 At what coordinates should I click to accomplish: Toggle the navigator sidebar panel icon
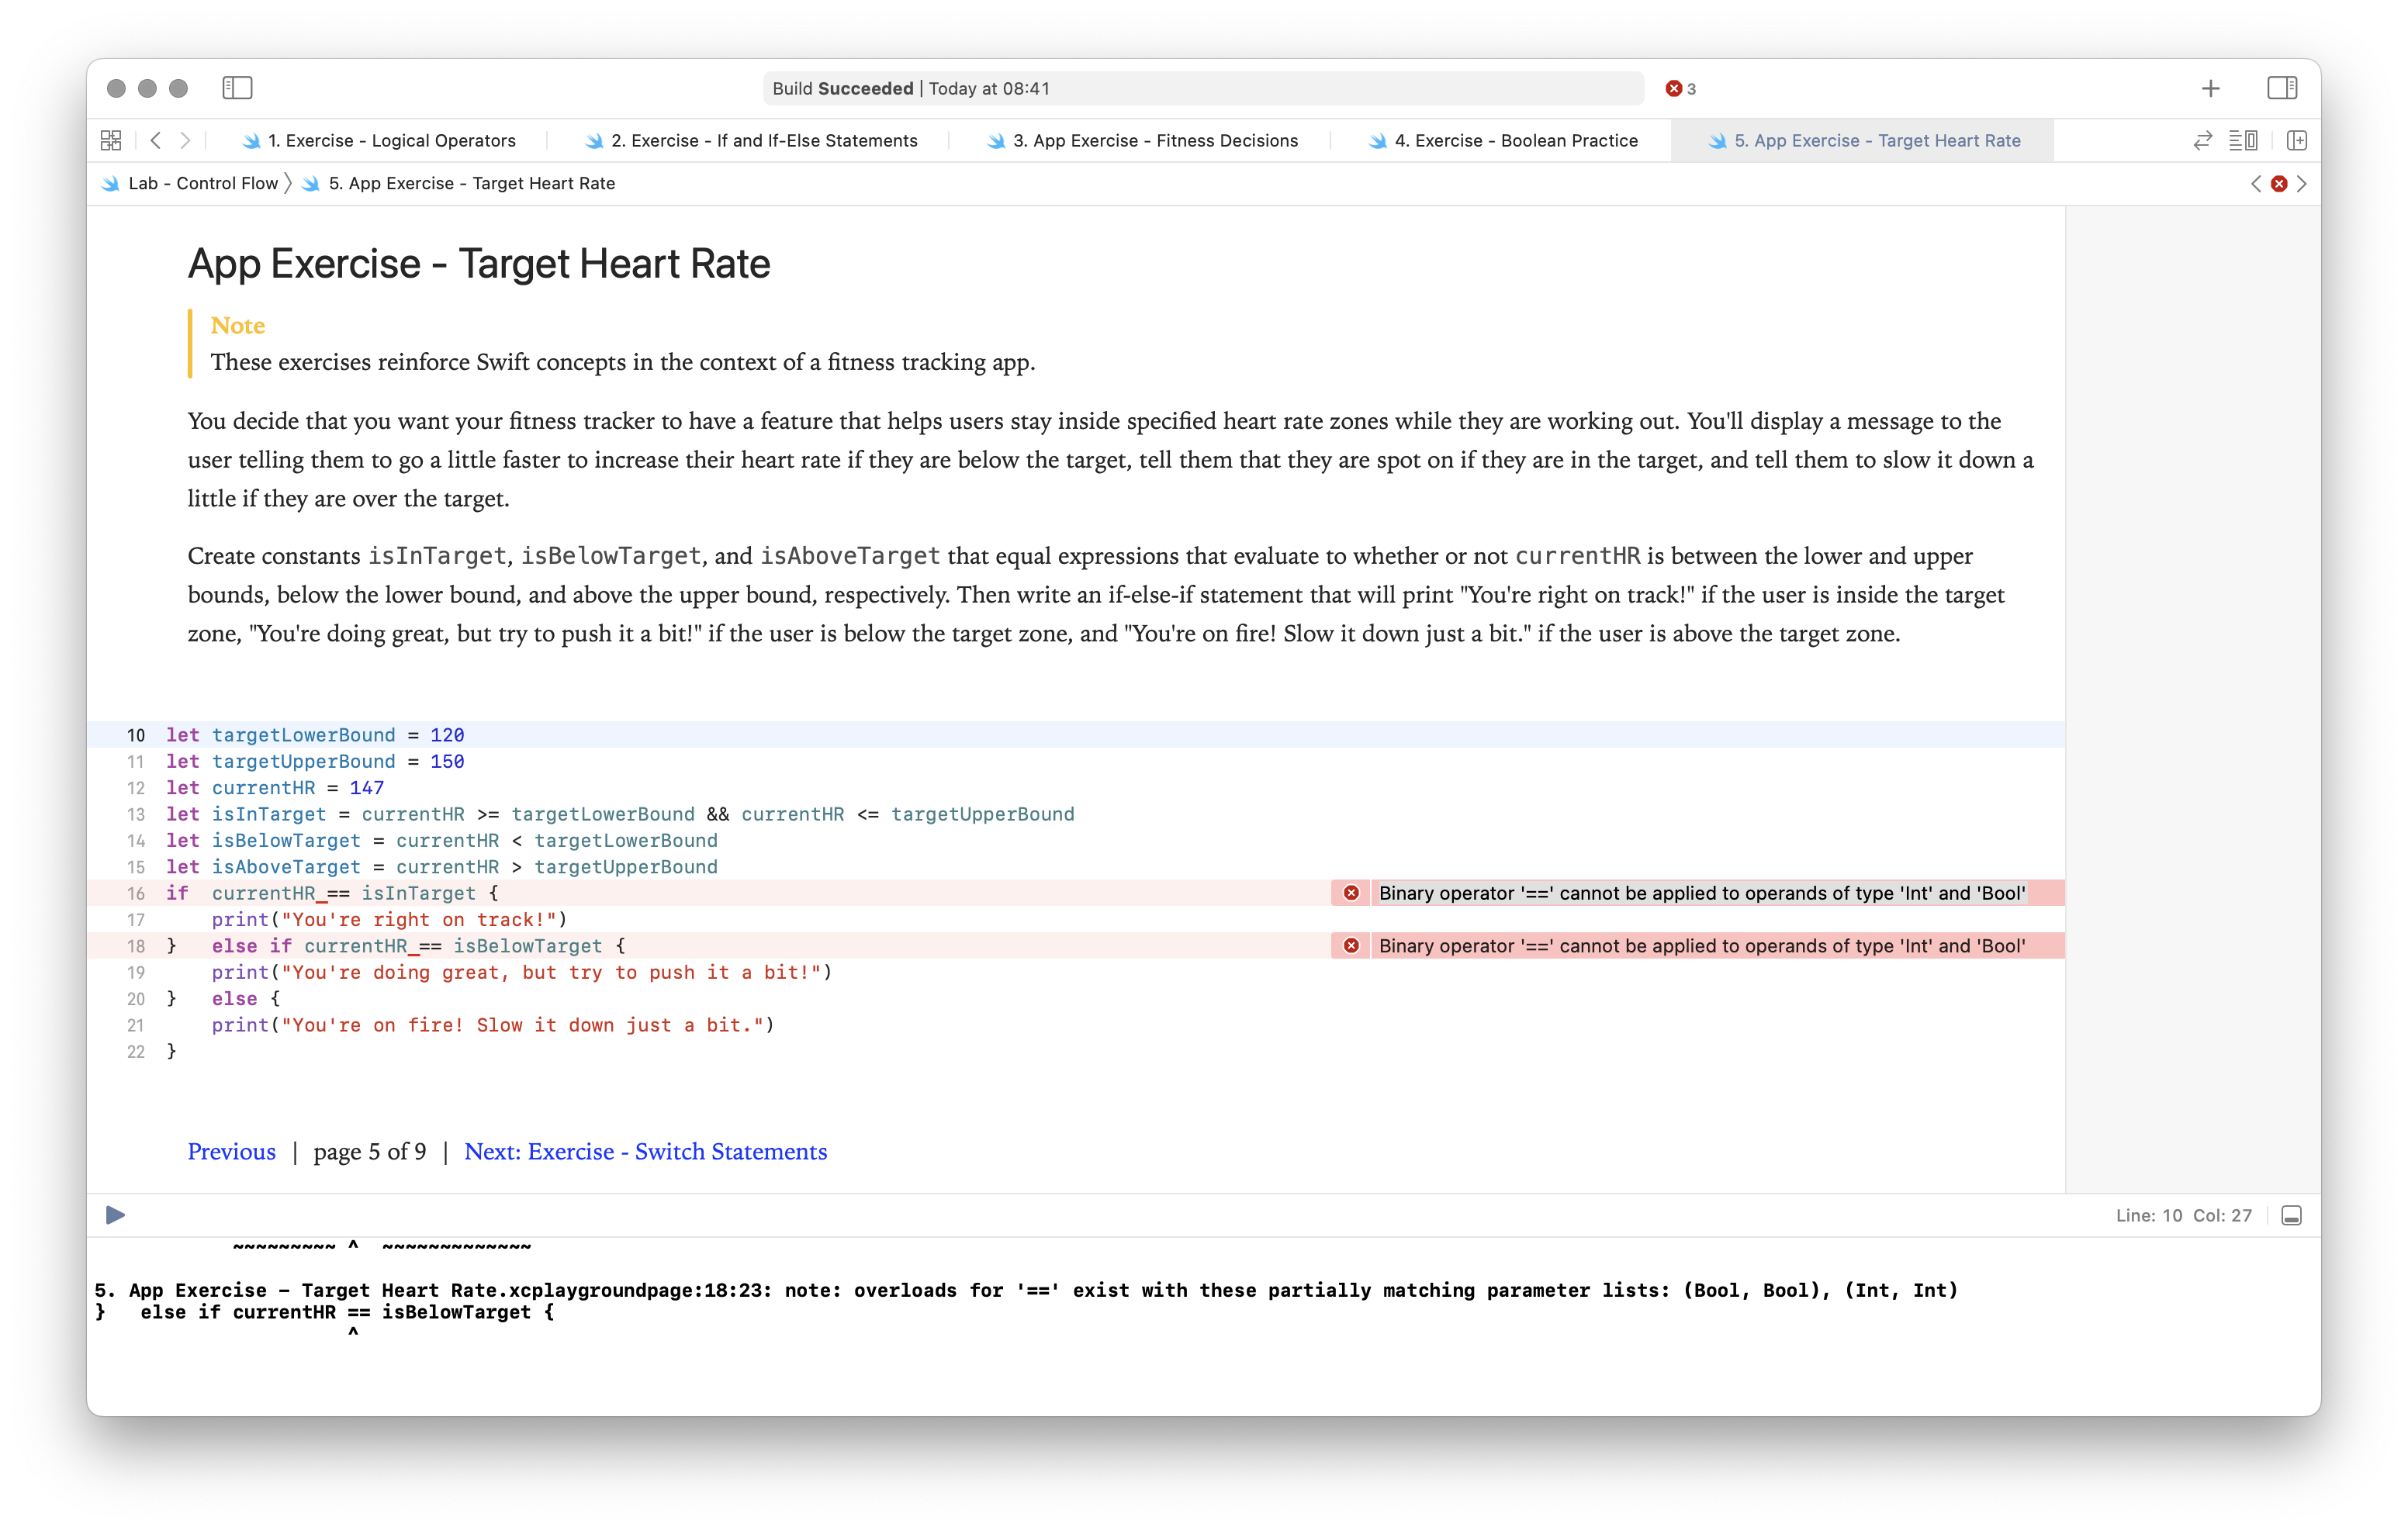237,88
